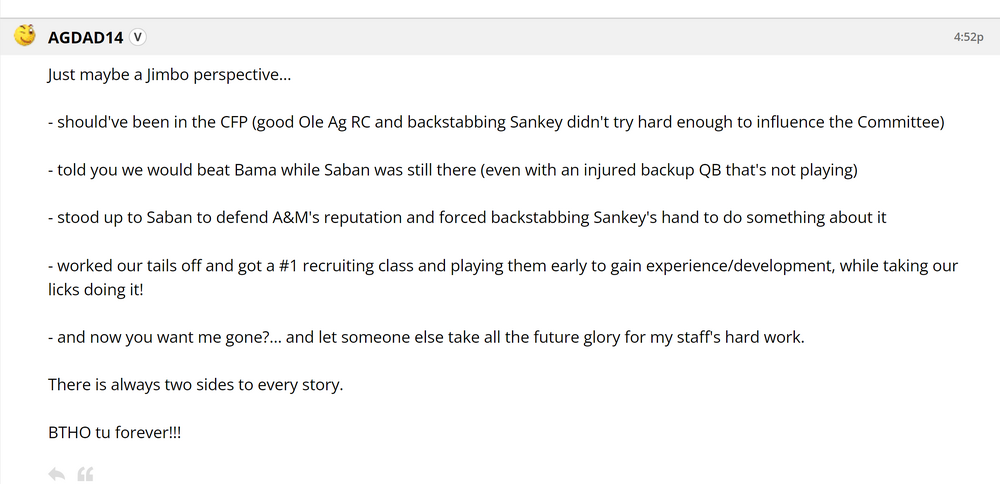Click the line starting "worked our tails off"
The width and height of the screenshot is (1000, 484).
pyautogui.click(x=502, y=265)
